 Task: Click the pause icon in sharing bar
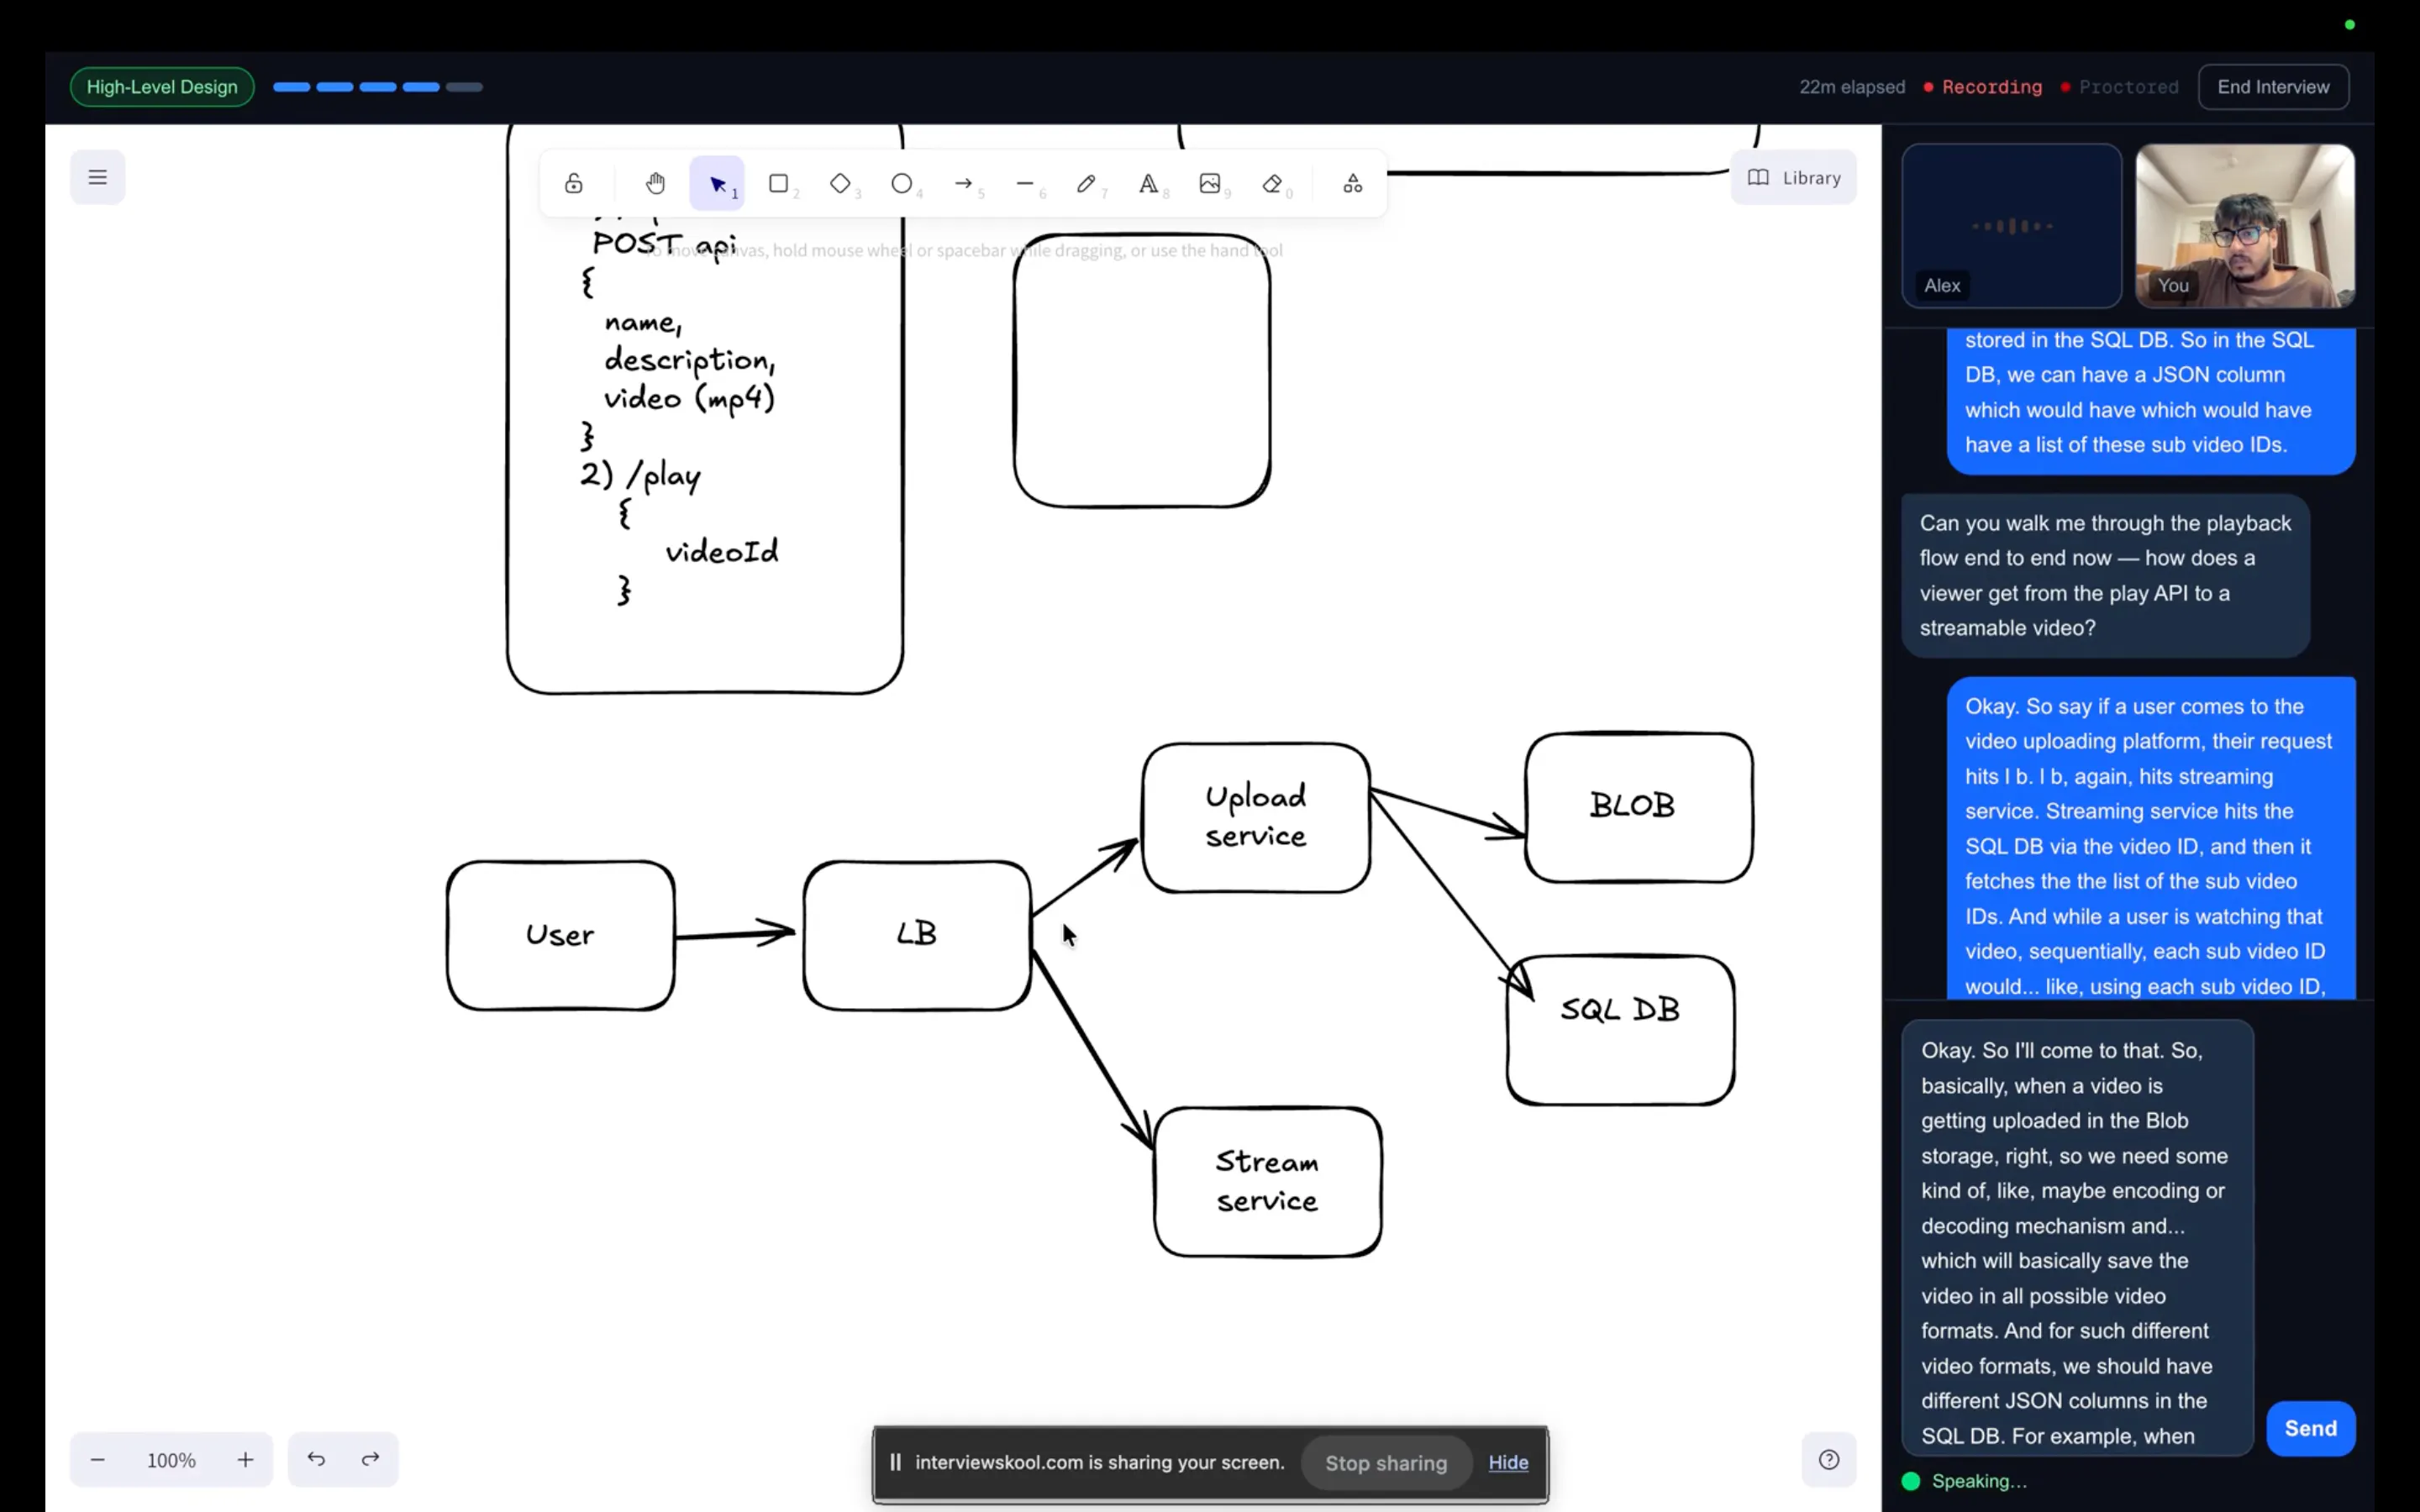(x=895, y=1462)
